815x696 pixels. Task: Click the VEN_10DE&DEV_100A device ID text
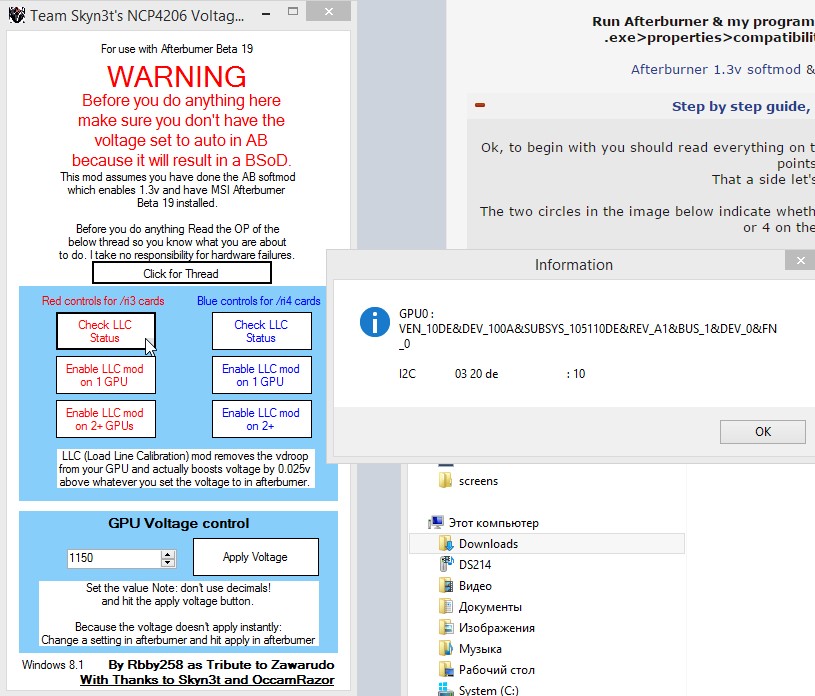coord(587,336)
